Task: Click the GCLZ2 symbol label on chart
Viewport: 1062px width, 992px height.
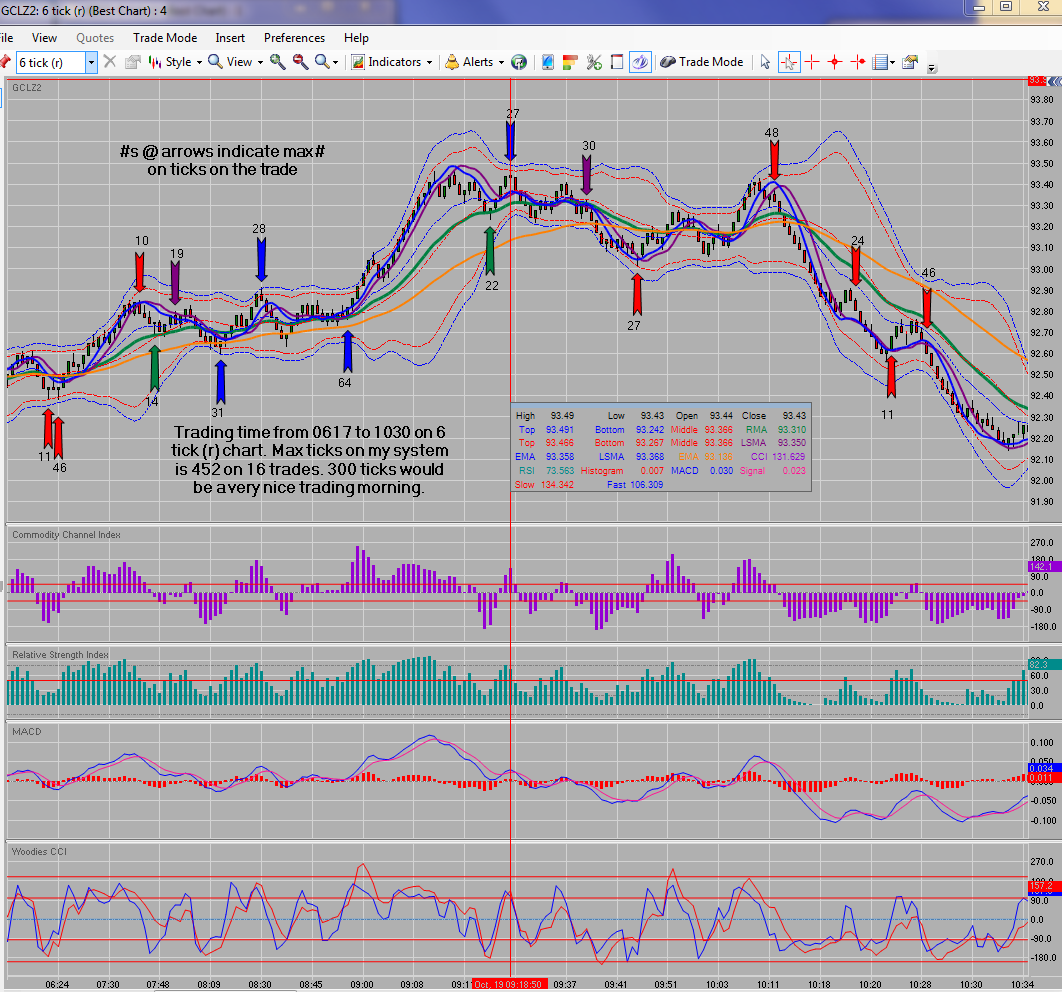Action: [x=27, y=87]
